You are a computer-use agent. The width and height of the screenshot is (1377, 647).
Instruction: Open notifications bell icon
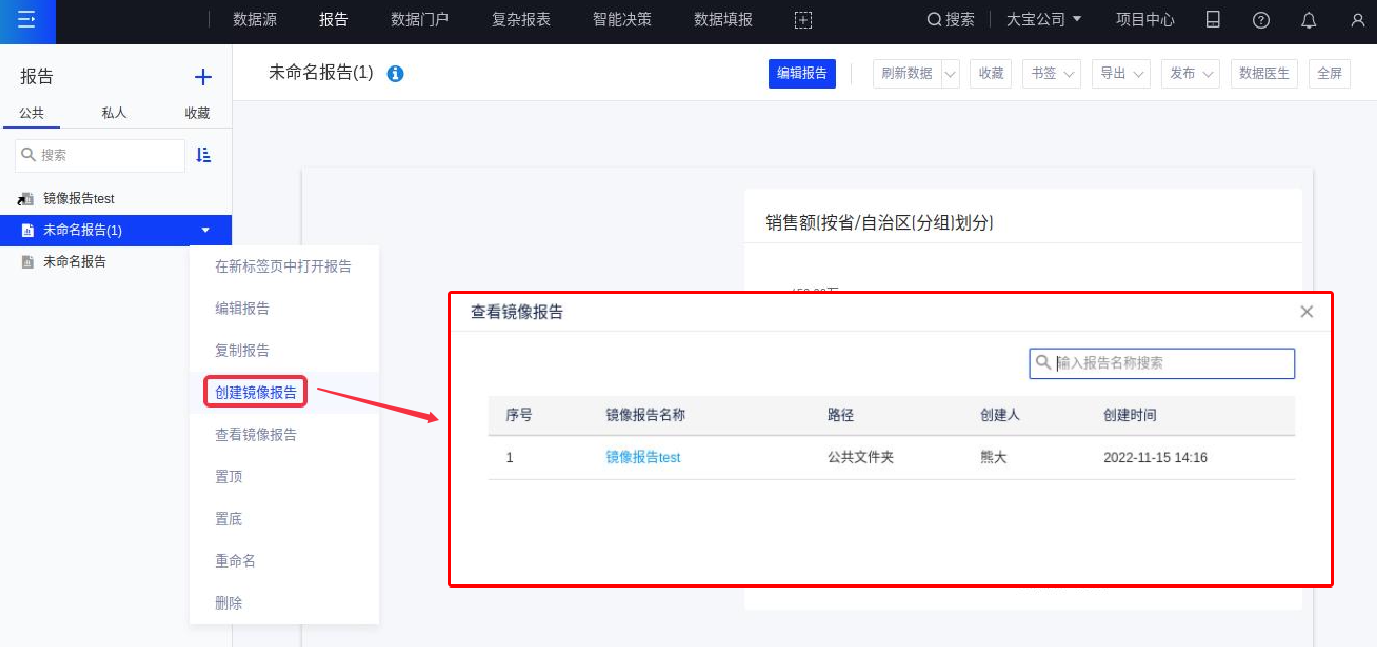click(x=1308, y=20)
